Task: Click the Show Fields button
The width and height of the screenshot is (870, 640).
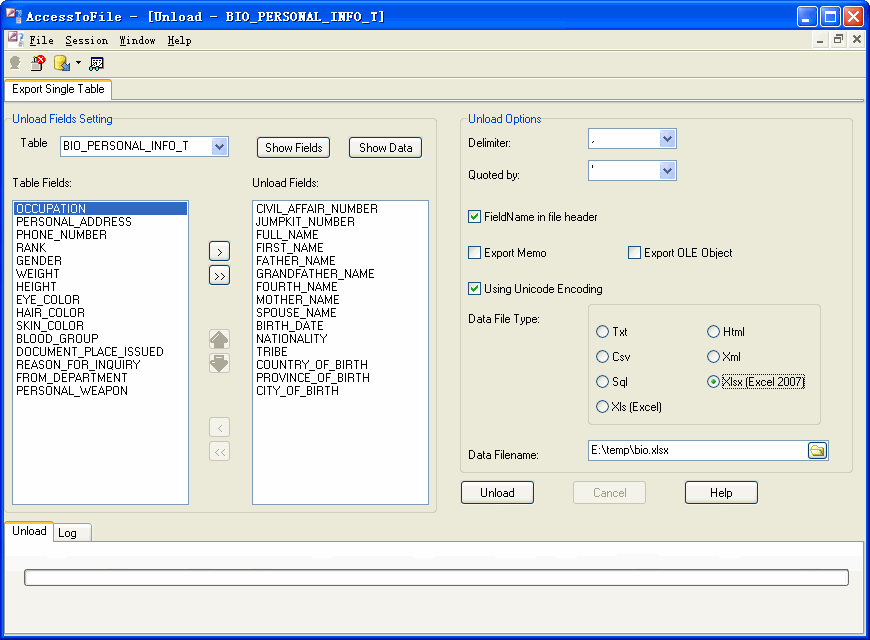Action: point(294,148)
